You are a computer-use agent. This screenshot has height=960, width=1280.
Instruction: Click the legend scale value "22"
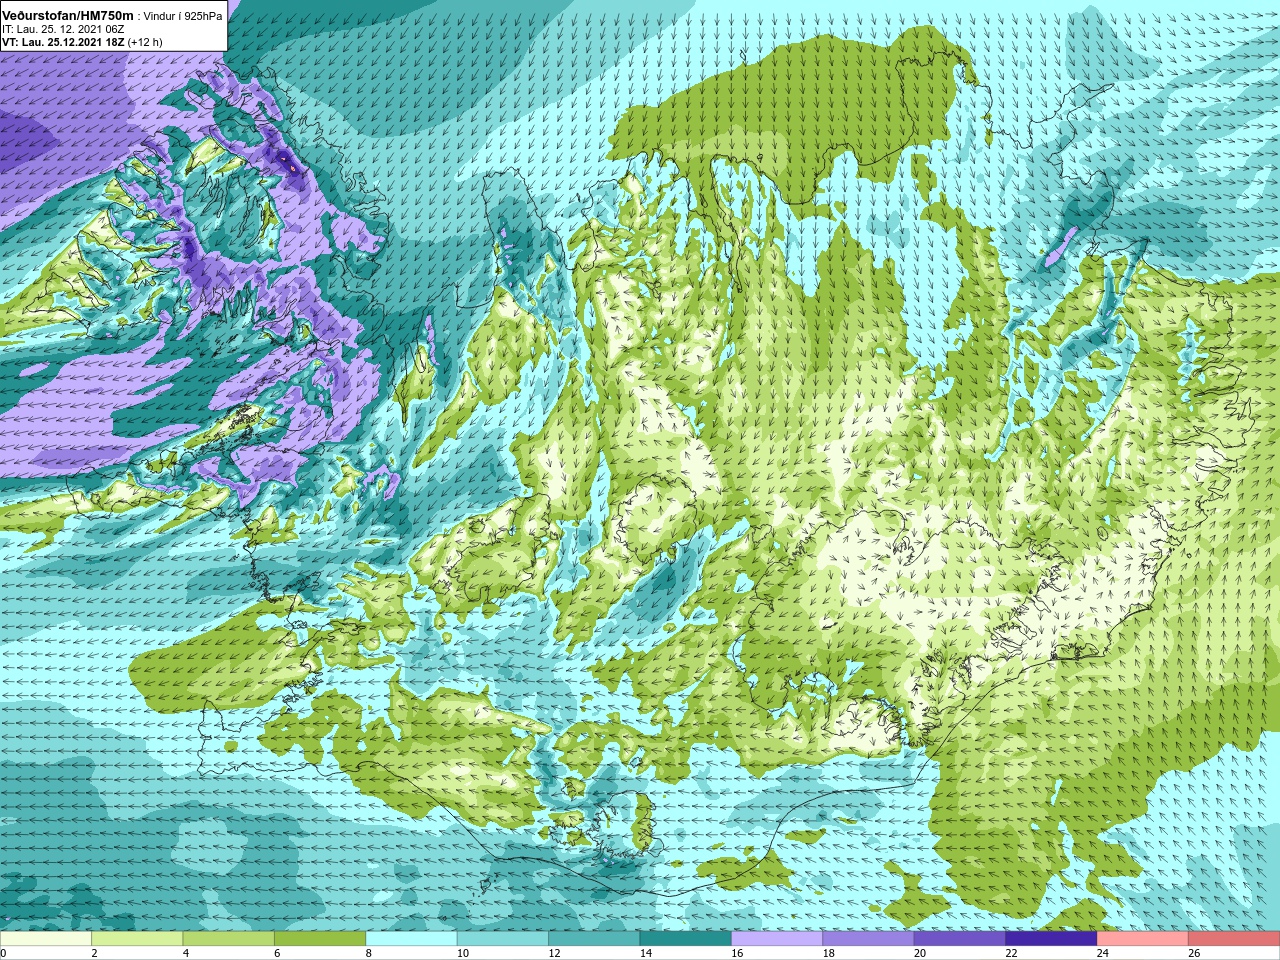1012,953
